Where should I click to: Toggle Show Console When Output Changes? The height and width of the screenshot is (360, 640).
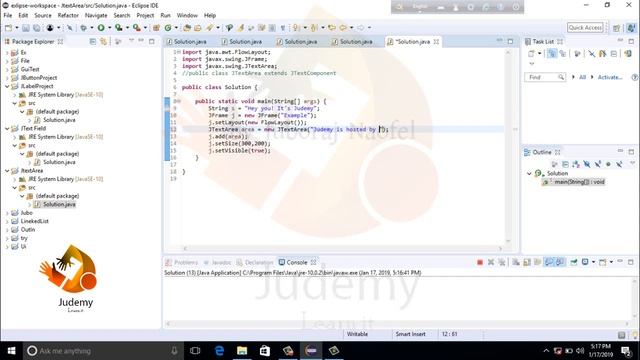click(x=549, y=262)
